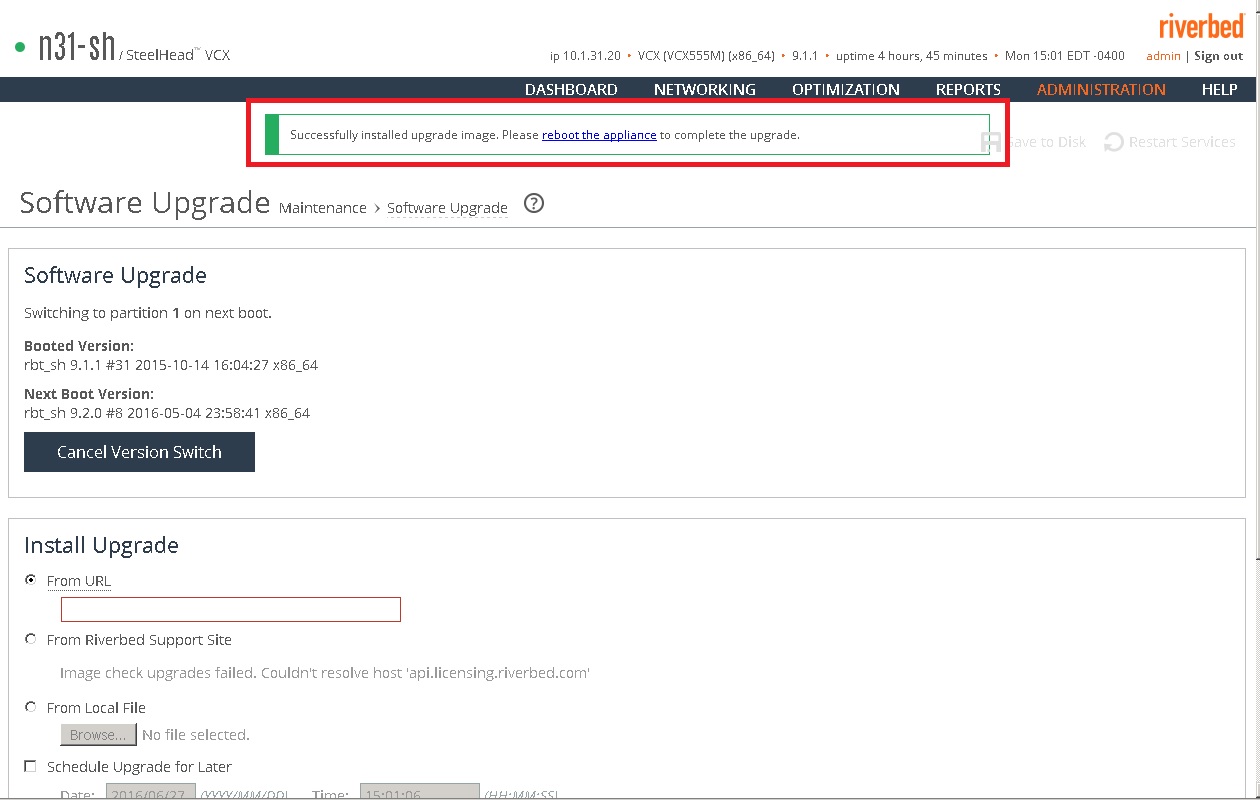Open the Dashboard menu
1260x800 pixels.
pos(571,90)
